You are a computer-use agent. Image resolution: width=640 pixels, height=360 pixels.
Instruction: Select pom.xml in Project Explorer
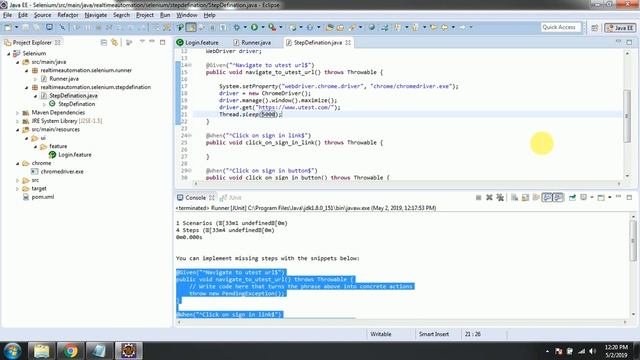click(x=42, y=197)
